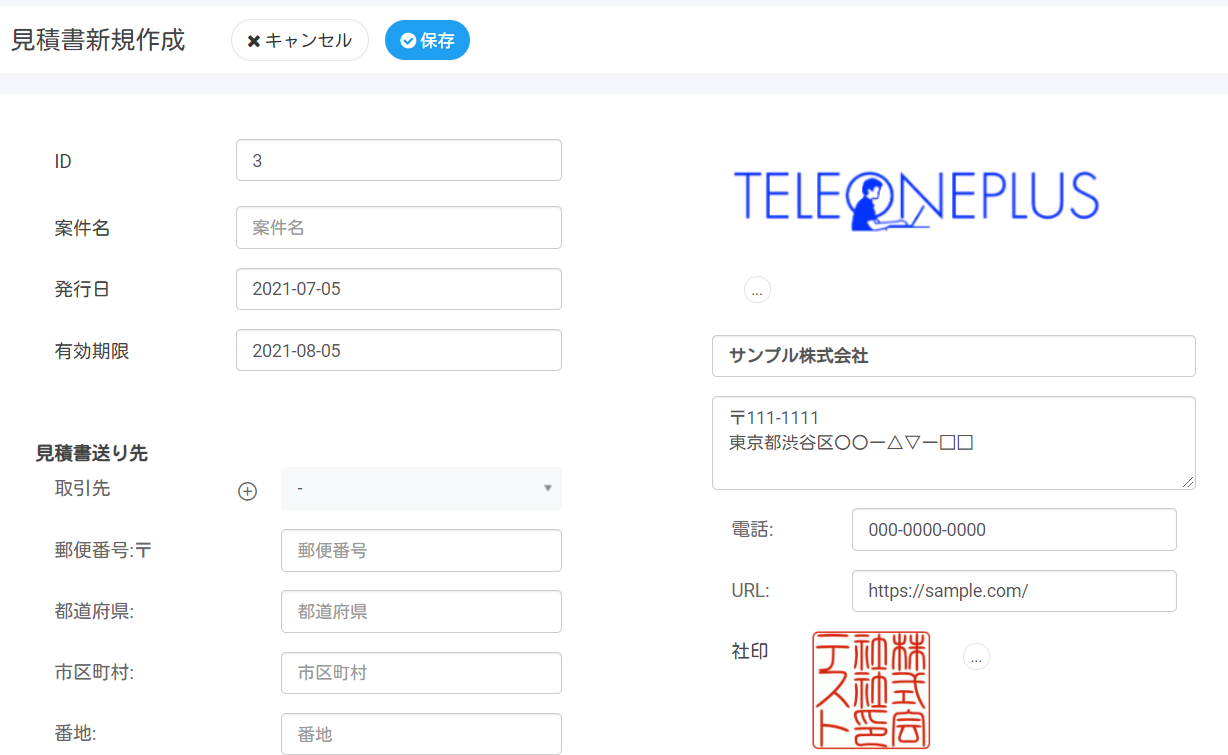This screenshot has width=1228, height=755.
Task: Click the 見積書送り先 section heading
Action: (x=92, y=453)
